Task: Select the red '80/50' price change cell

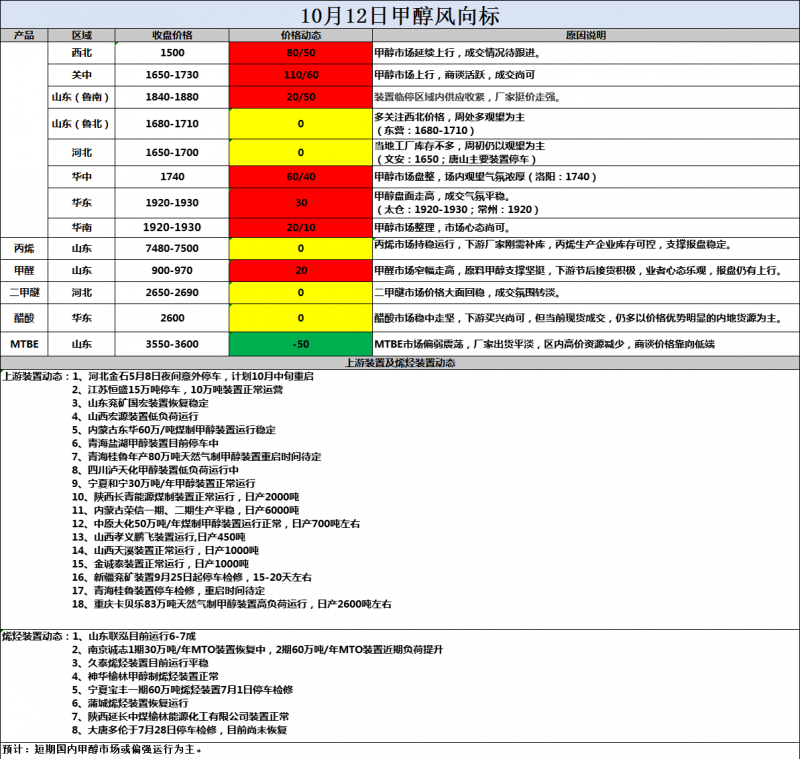Action: [301, 53]
